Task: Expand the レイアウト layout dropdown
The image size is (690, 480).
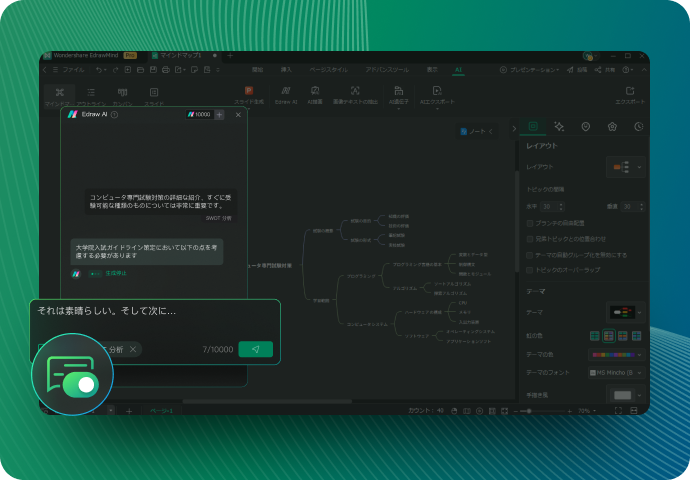Action: 626,167
